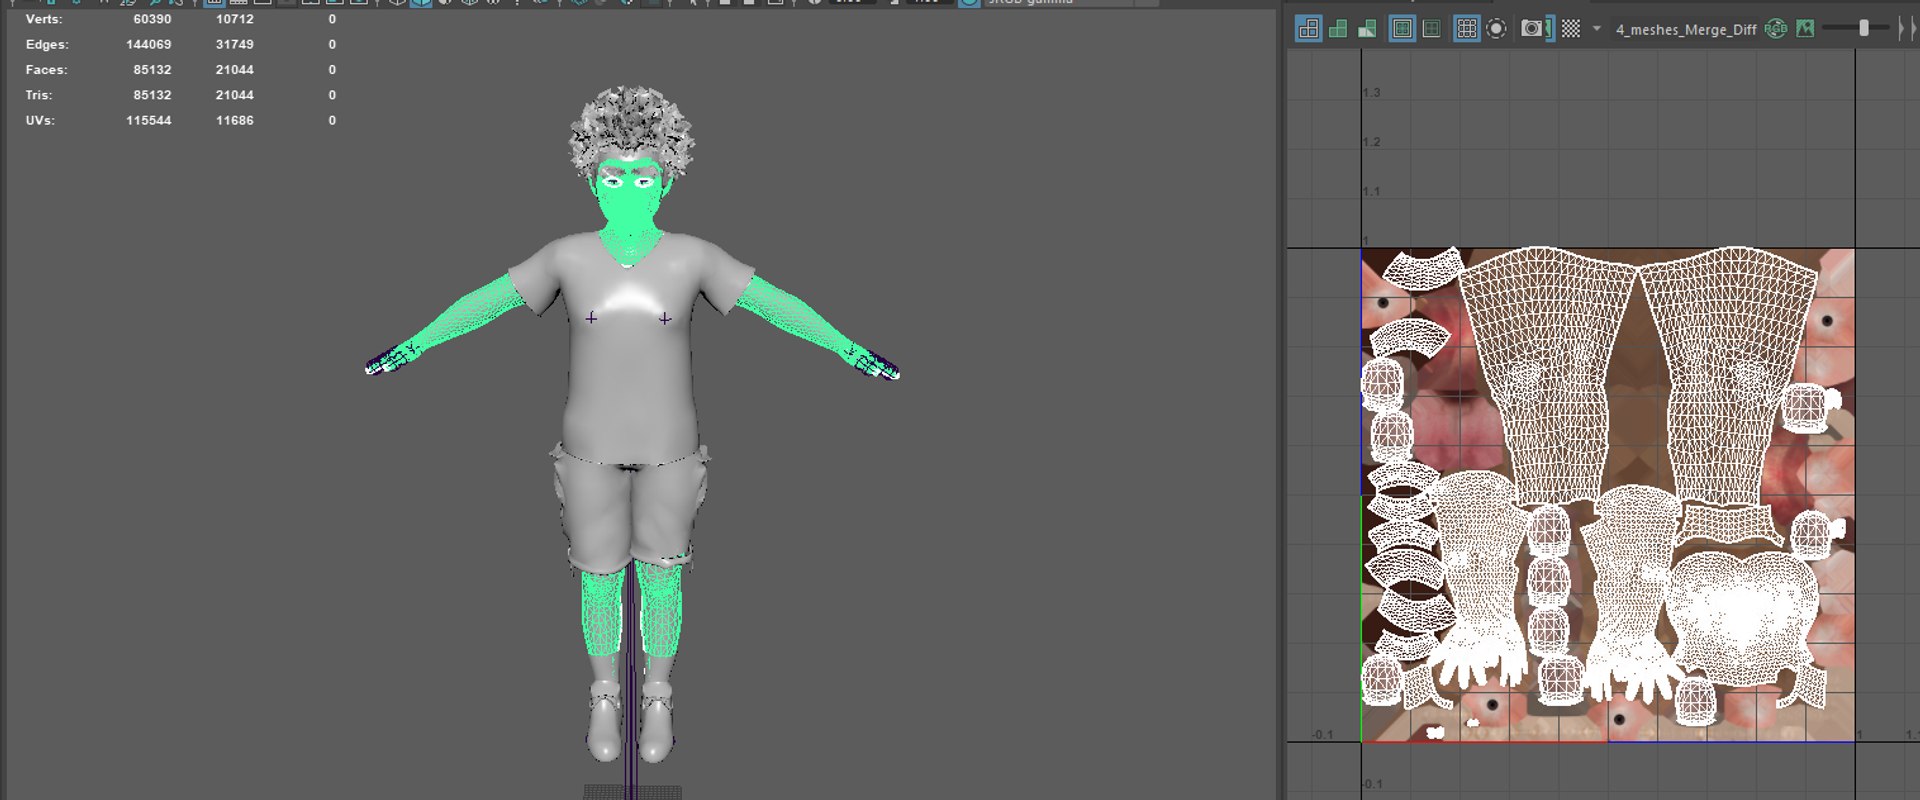Image resolution: width=1920 pixels, height=800 pixels.
Task: Adjust the image dimming slider handle
Action: [x=1864, y=29]
